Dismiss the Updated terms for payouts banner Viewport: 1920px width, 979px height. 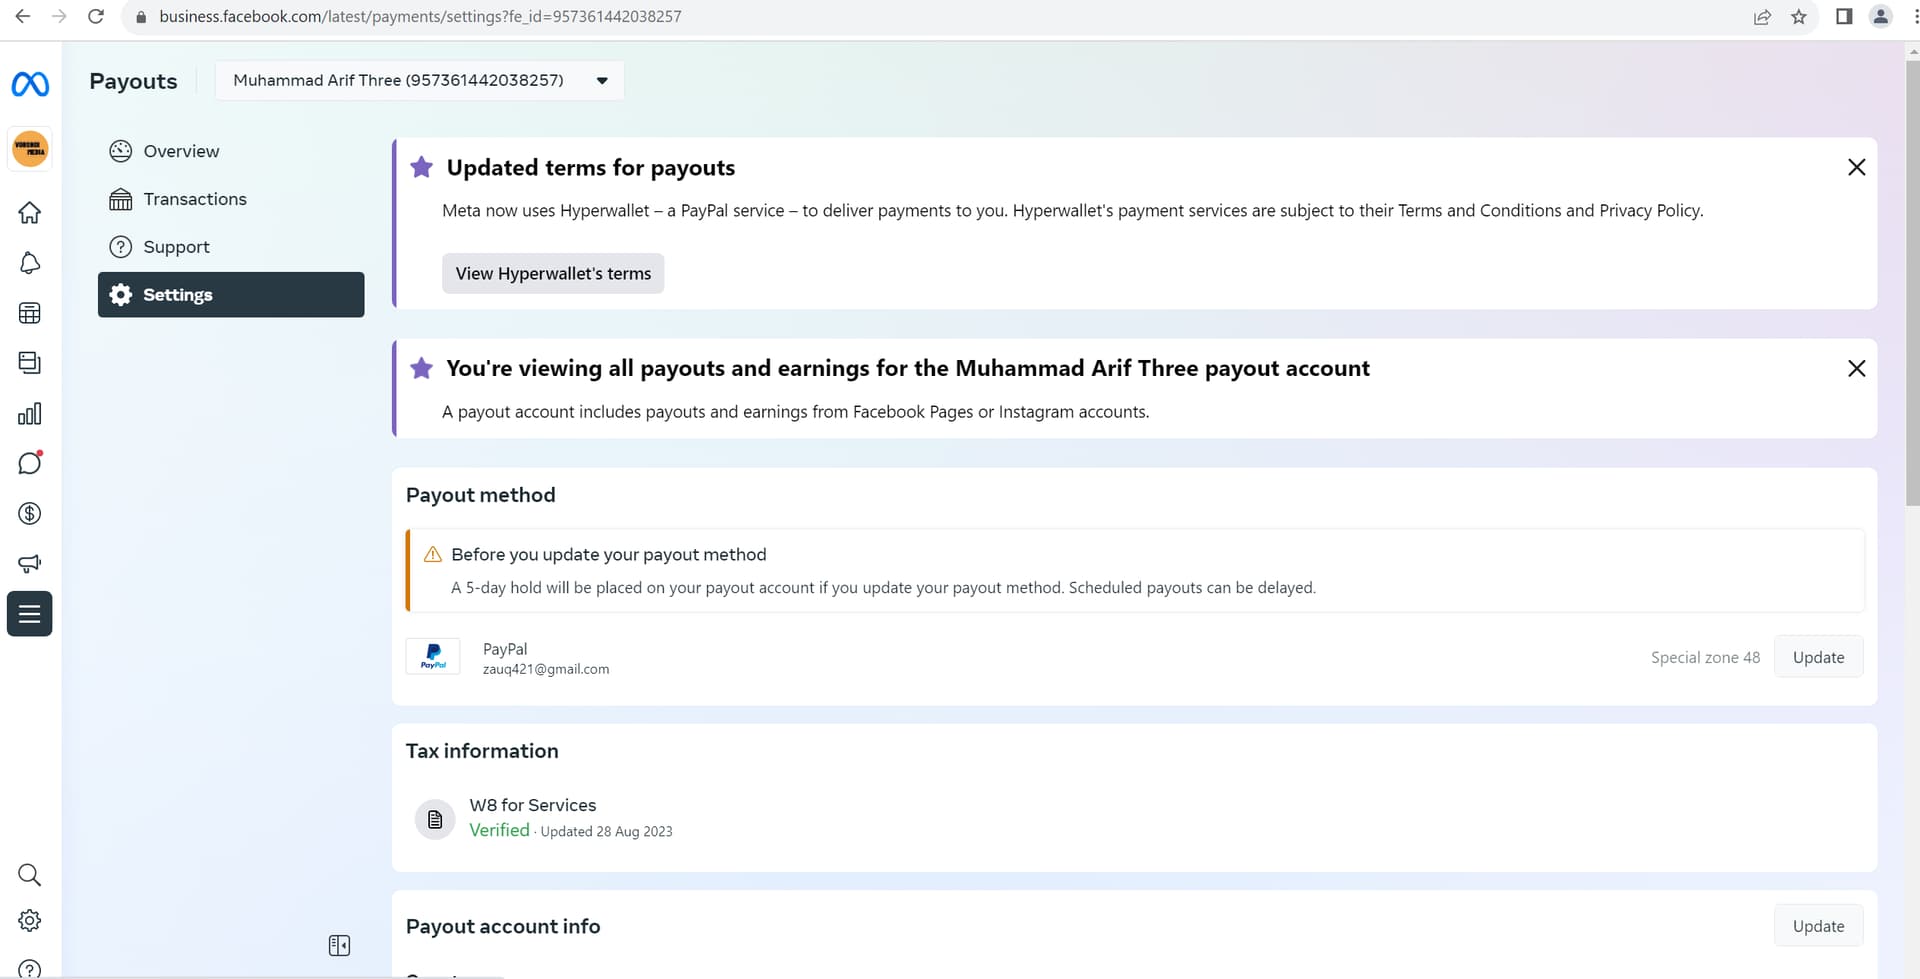[1856, 167]
